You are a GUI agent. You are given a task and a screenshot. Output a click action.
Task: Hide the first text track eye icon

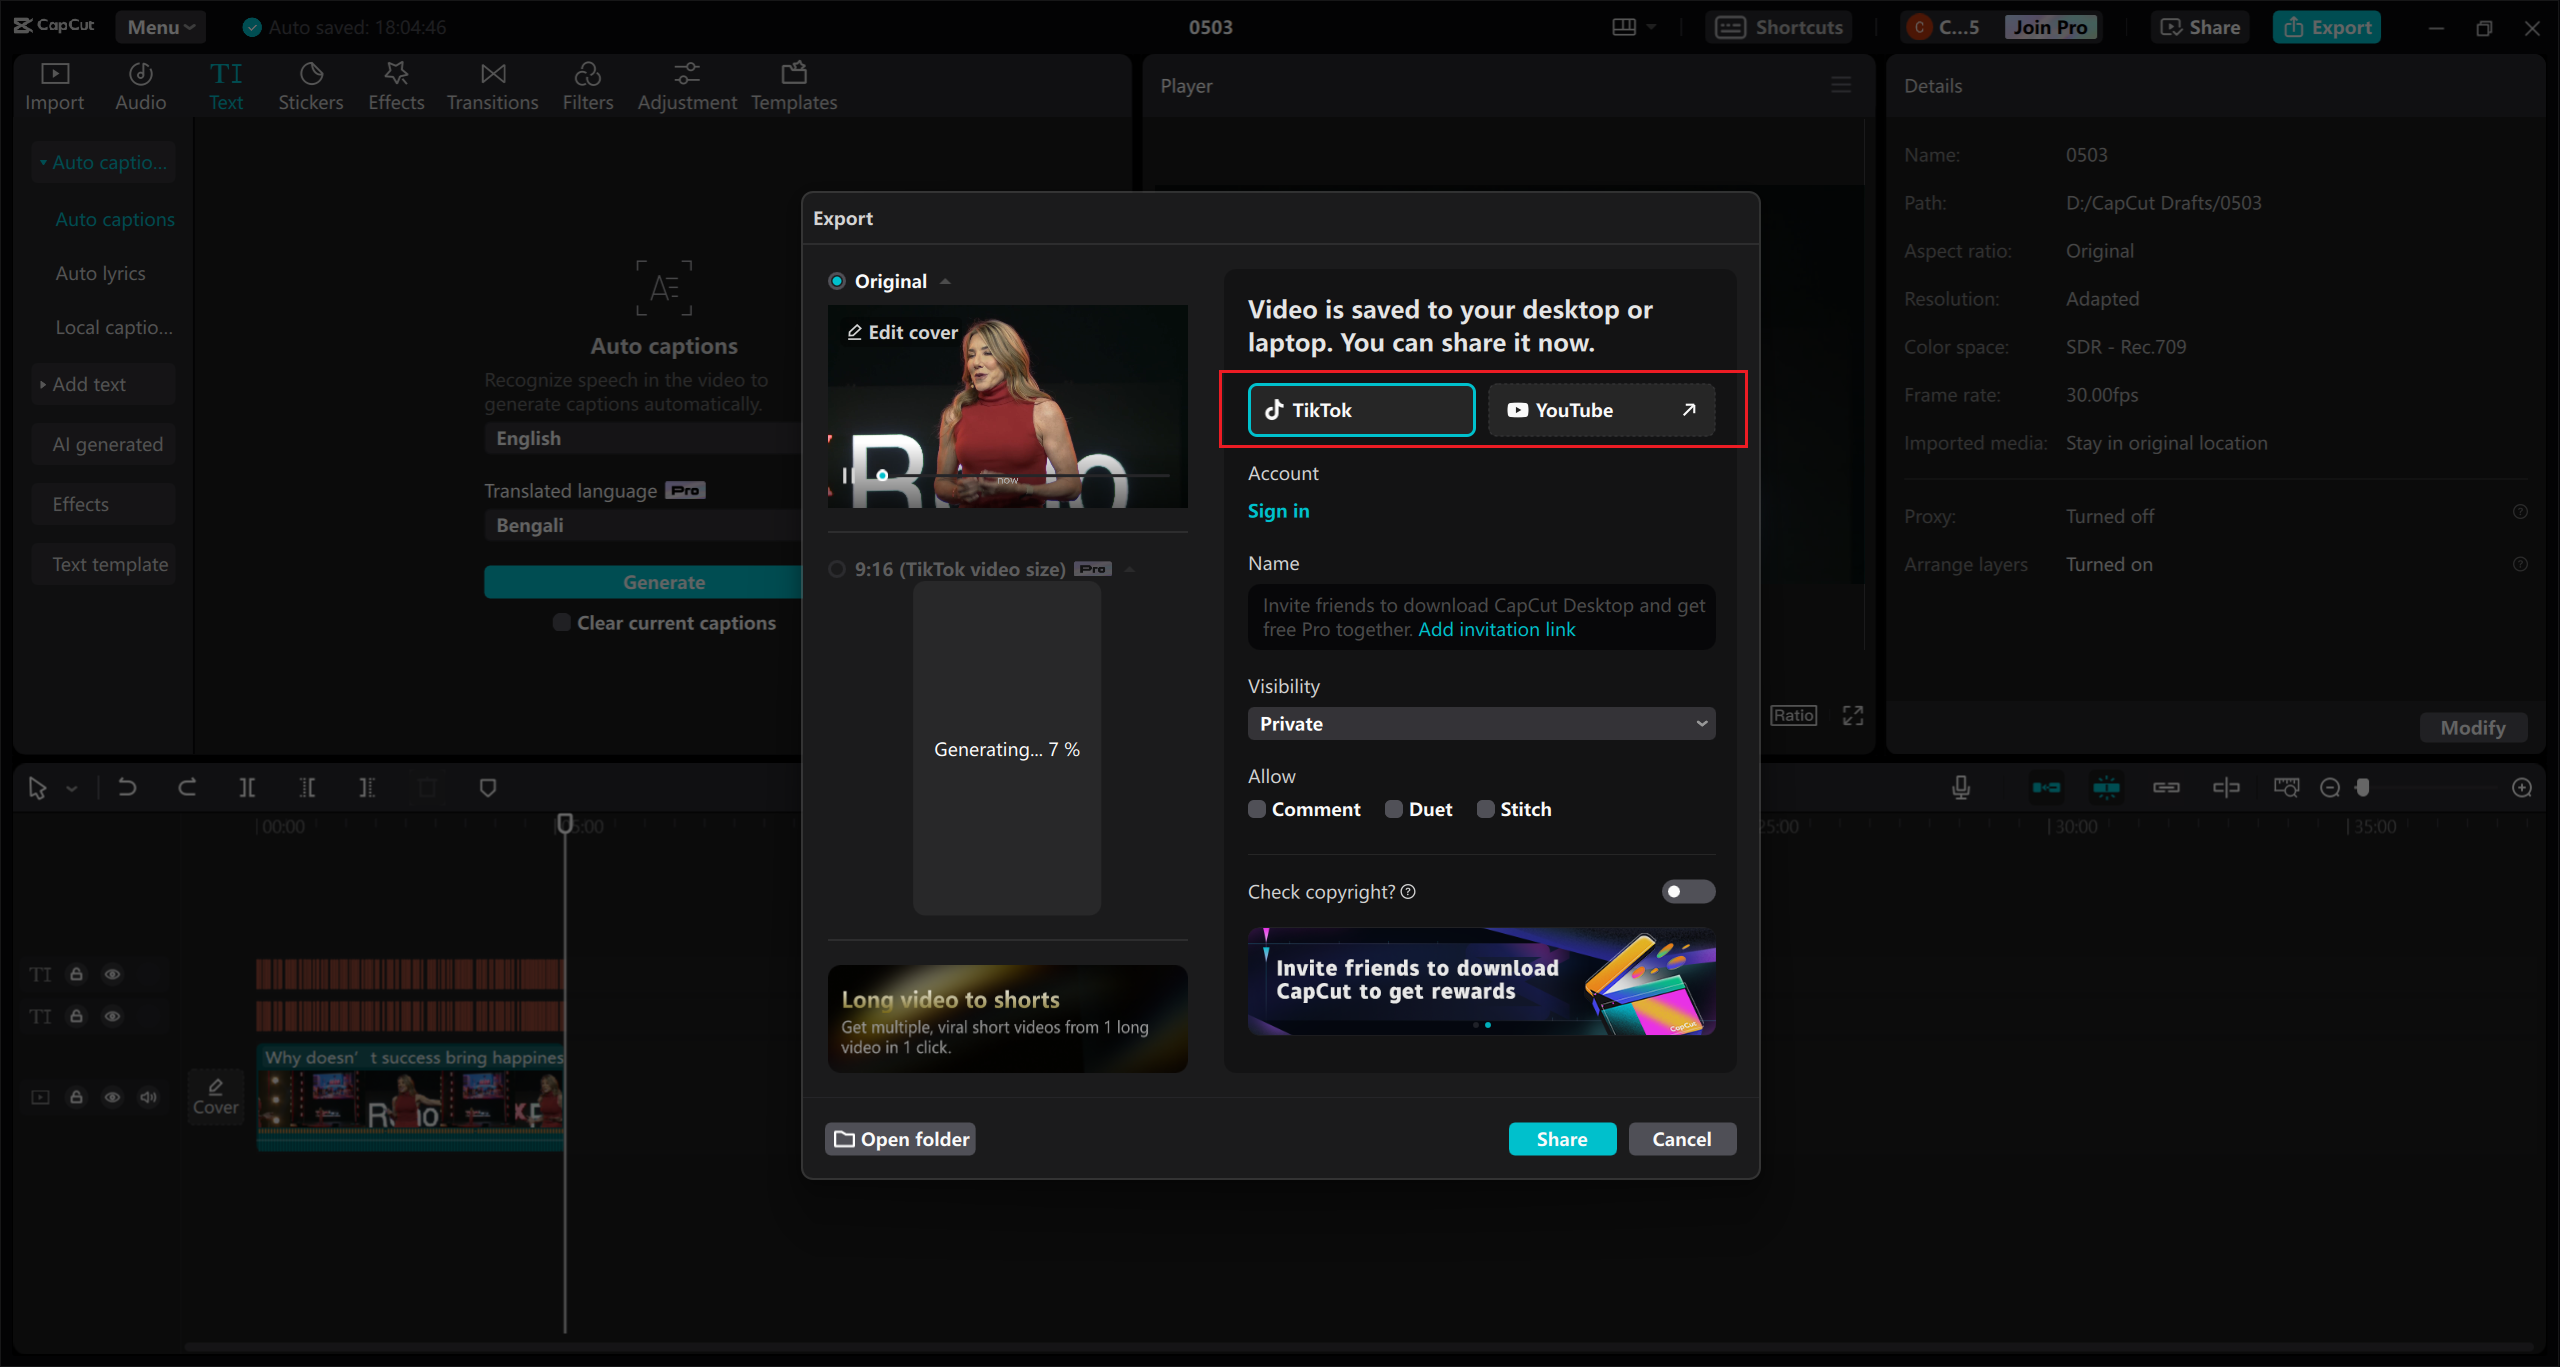click(112, 974)
